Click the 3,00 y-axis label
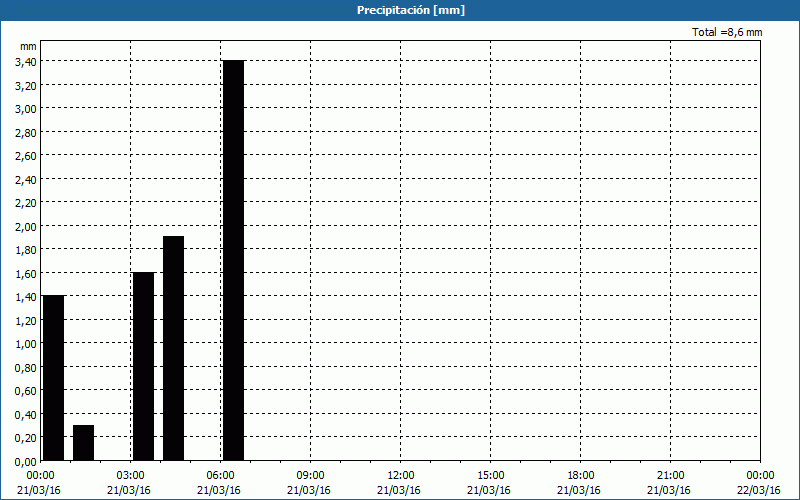This screenshot has height=500, width=800. click(x=26, y=109)
